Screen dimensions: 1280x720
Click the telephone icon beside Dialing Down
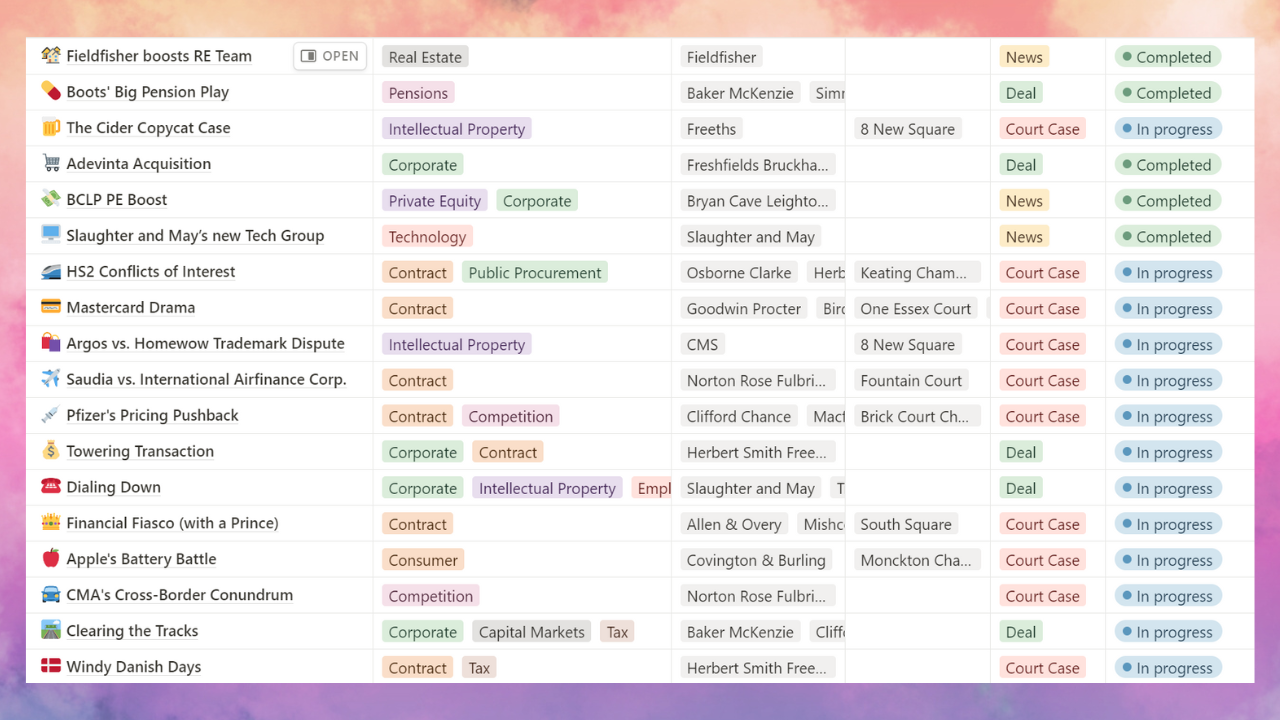tap(51, 488)
